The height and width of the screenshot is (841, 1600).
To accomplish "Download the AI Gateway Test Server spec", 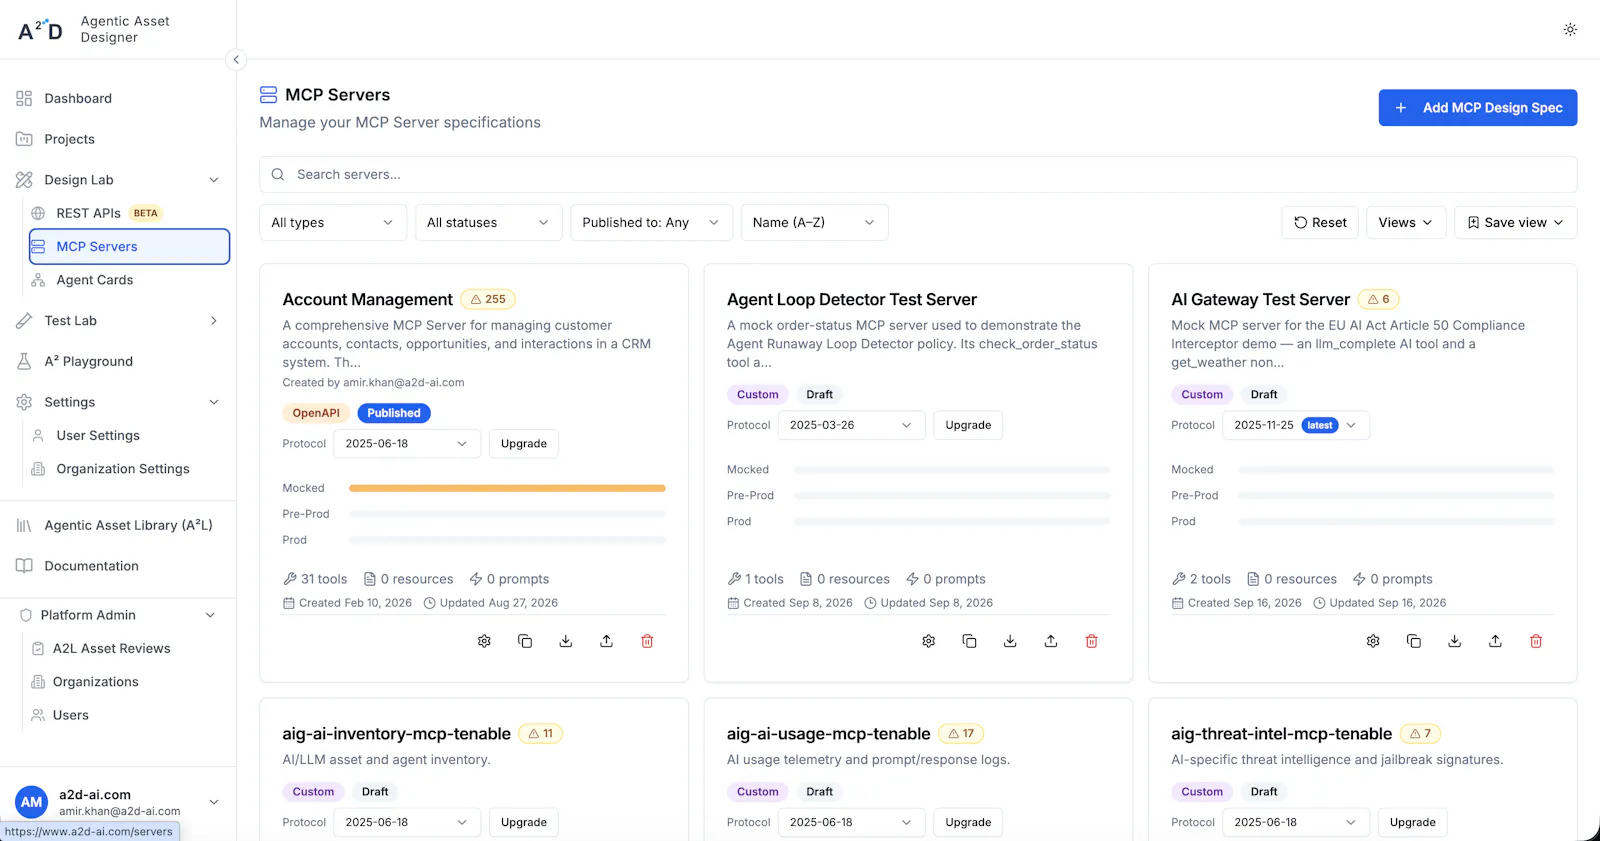I will click(x=1455, y=641).
